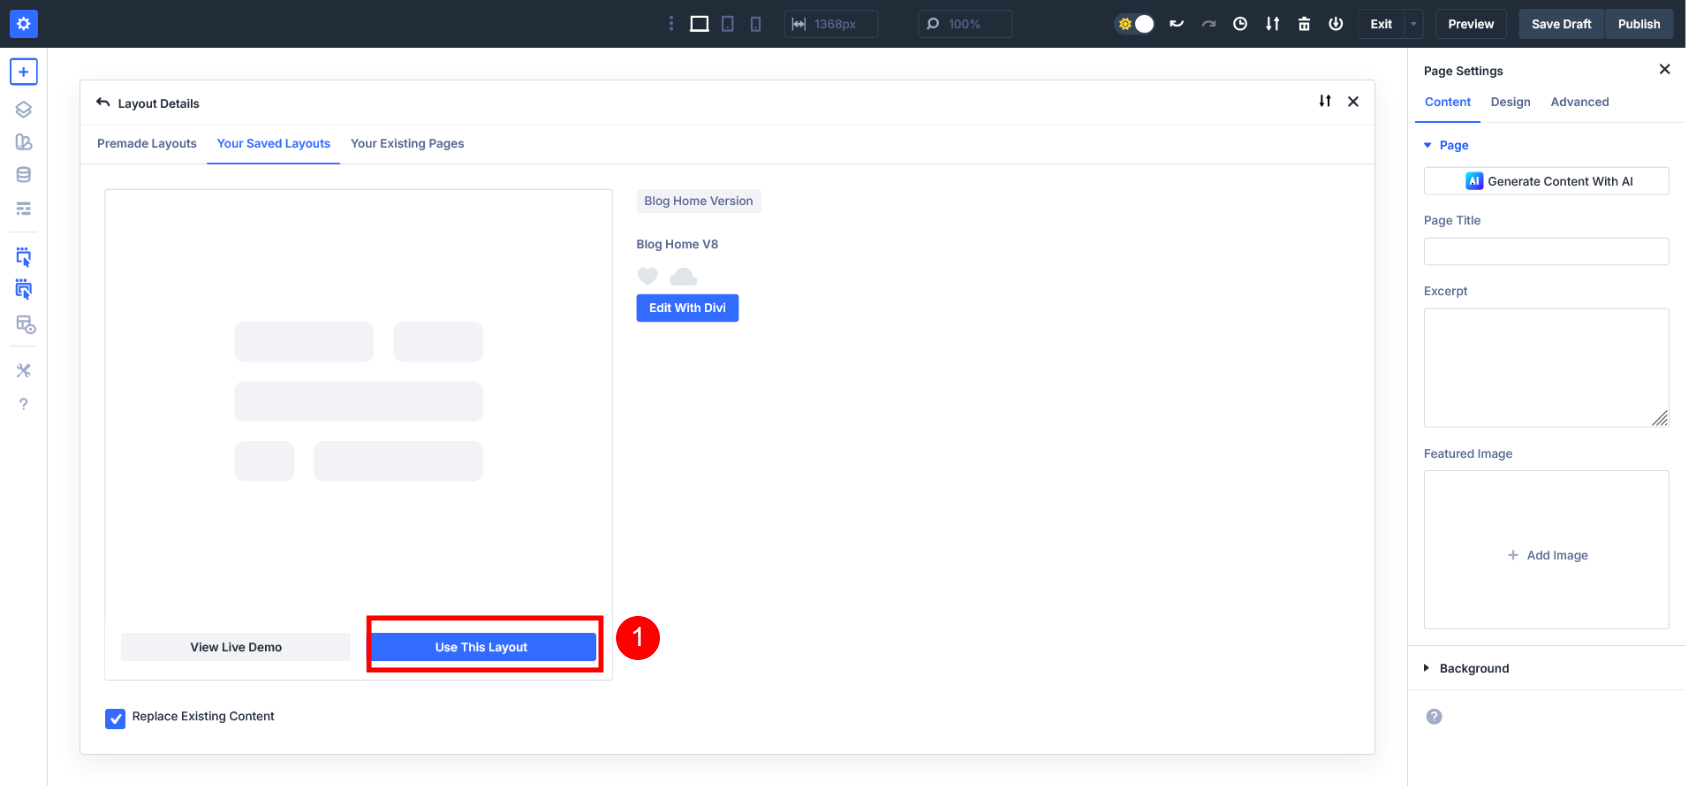Image resolution: width=1696 pixels, height=791 pixels.
Task: Select the first dotted cursor mode icon
Action: pos(23,257)
